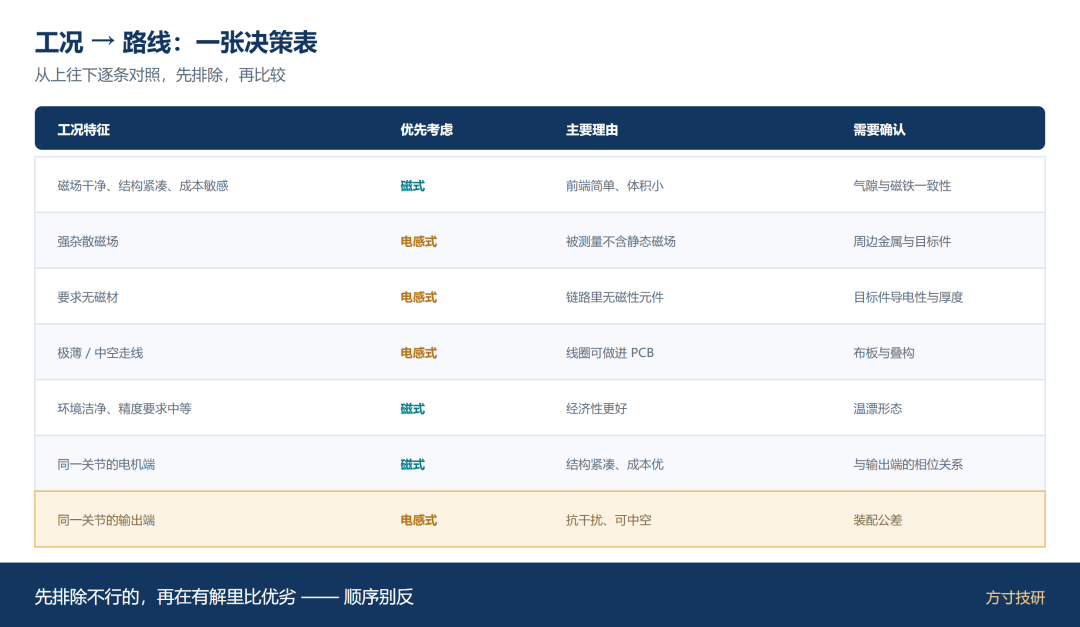The image size is (1080, 627).
Task: Click the "工况特征" column header
Action: click(83, 130)
